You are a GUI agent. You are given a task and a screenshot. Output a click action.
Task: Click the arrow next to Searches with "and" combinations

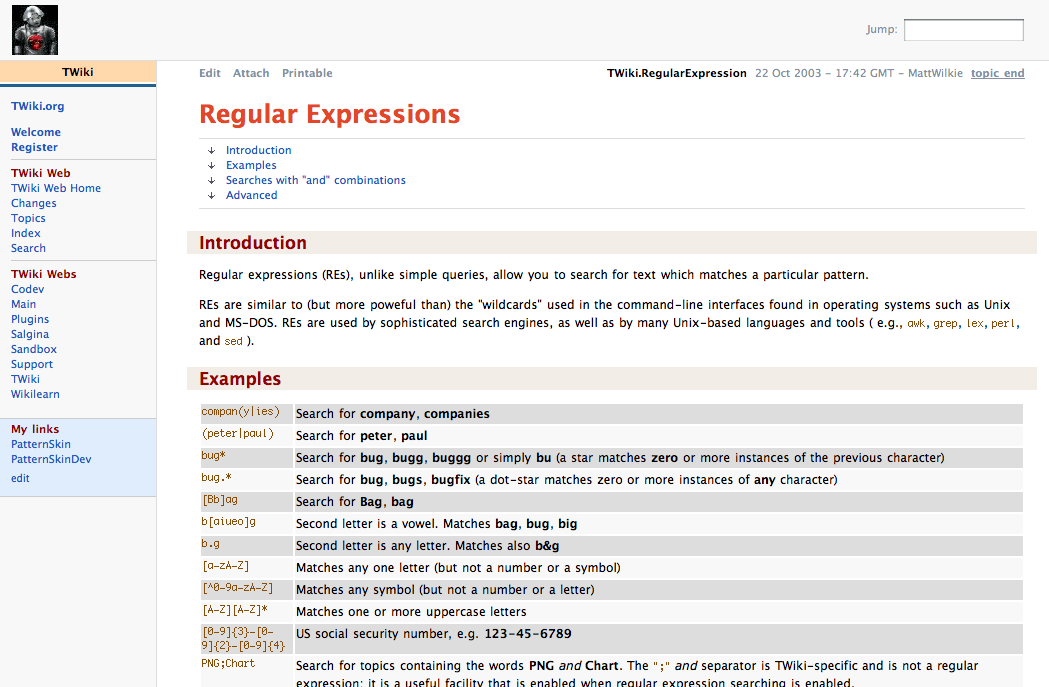point(212,181)
